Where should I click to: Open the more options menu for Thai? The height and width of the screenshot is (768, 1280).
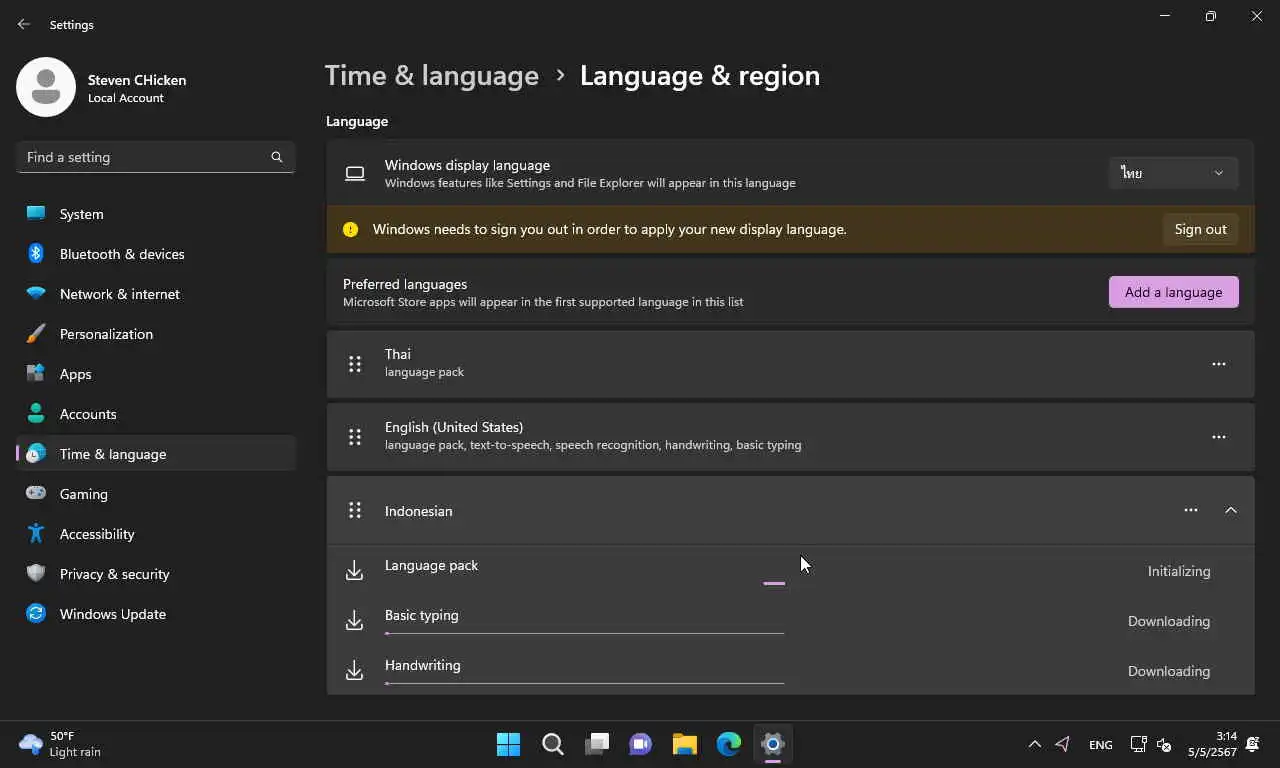(x=1218, y=364)
